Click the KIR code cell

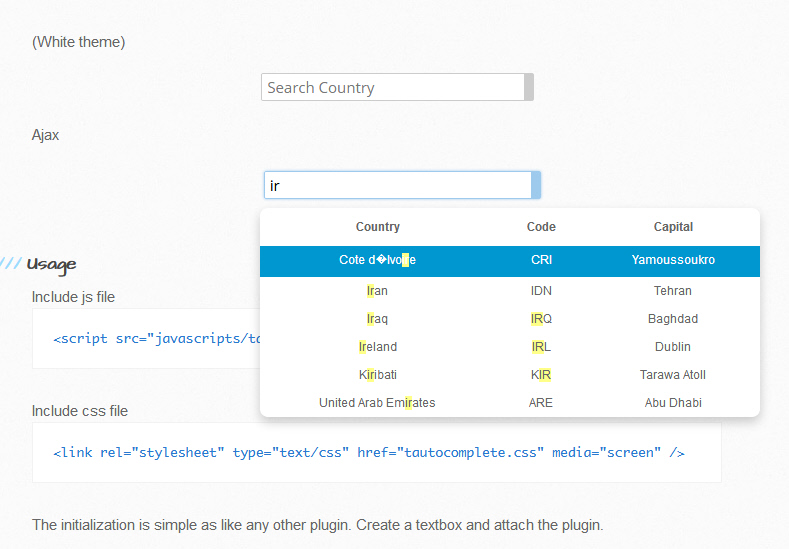(x=541, y=375)
